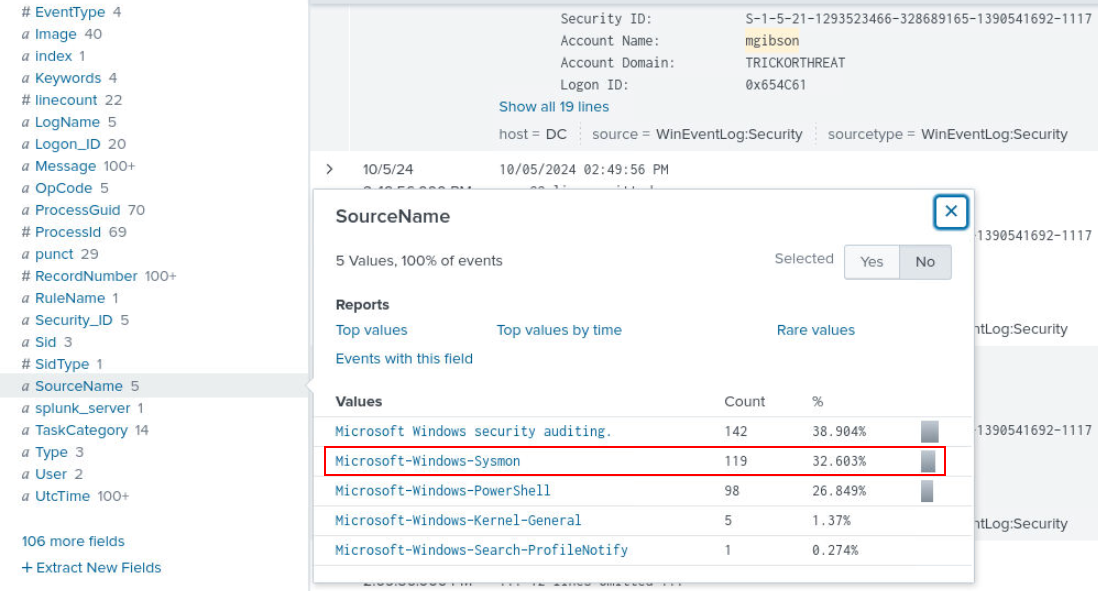The width and height of the screenshot is (1098, 591).
Task: Open the EventType numeric field
Action: (70, 12)
